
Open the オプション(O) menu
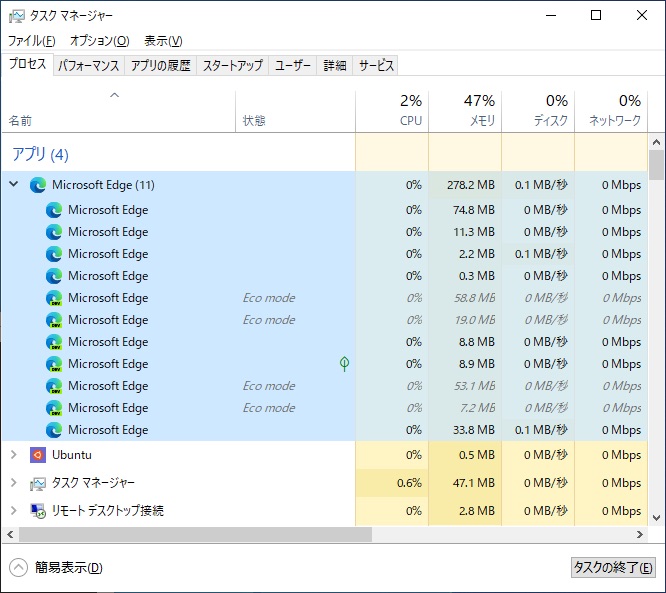point(99,41)
